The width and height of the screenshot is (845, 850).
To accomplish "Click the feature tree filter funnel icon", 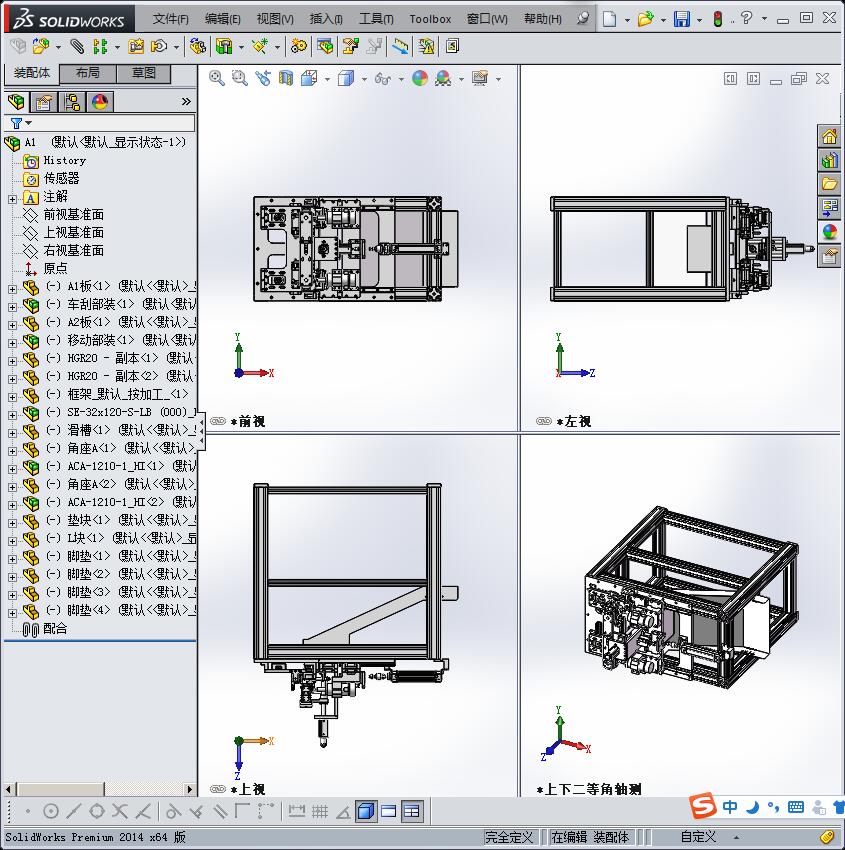I will tap(16, 123).
